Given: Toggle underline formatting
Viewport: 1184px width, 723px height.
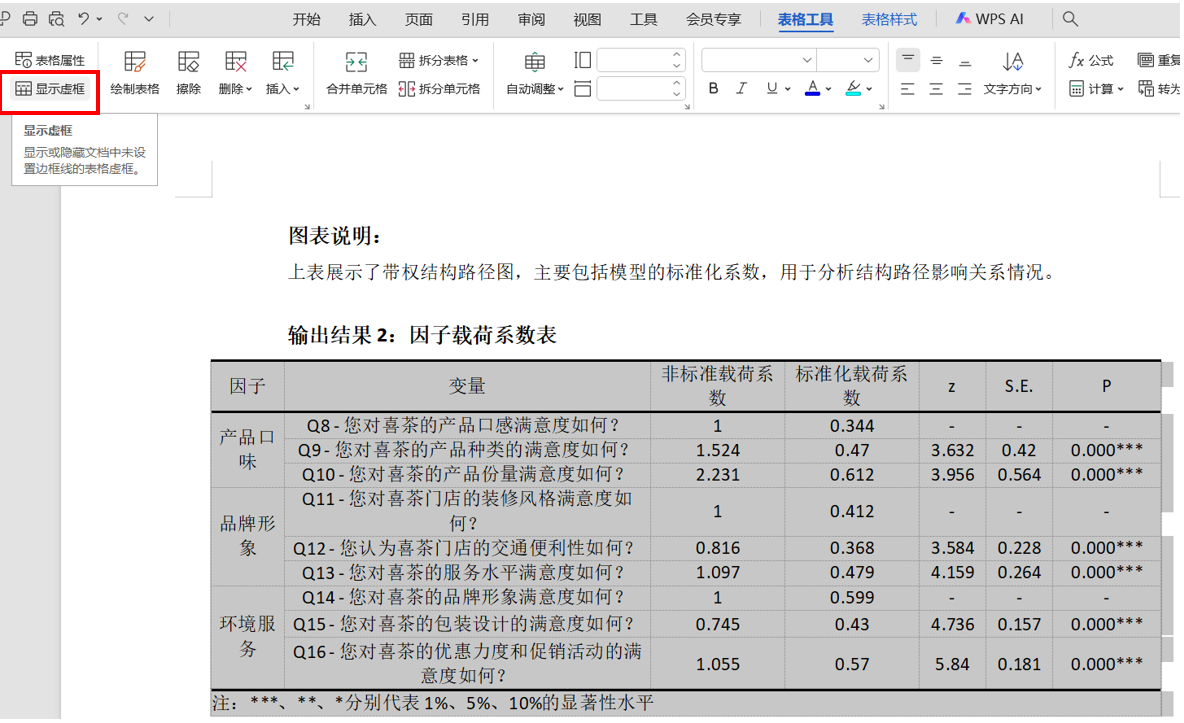Looking at the screenshot, I should (x=772, y=88).
